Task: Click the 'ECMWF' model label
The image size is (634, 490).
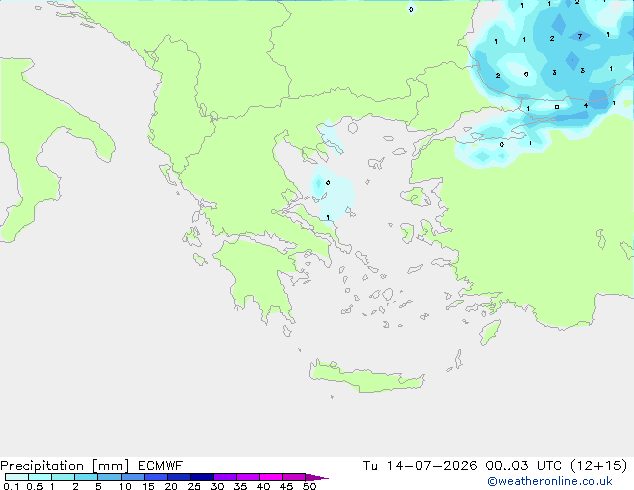Action: tap(161, 466)
